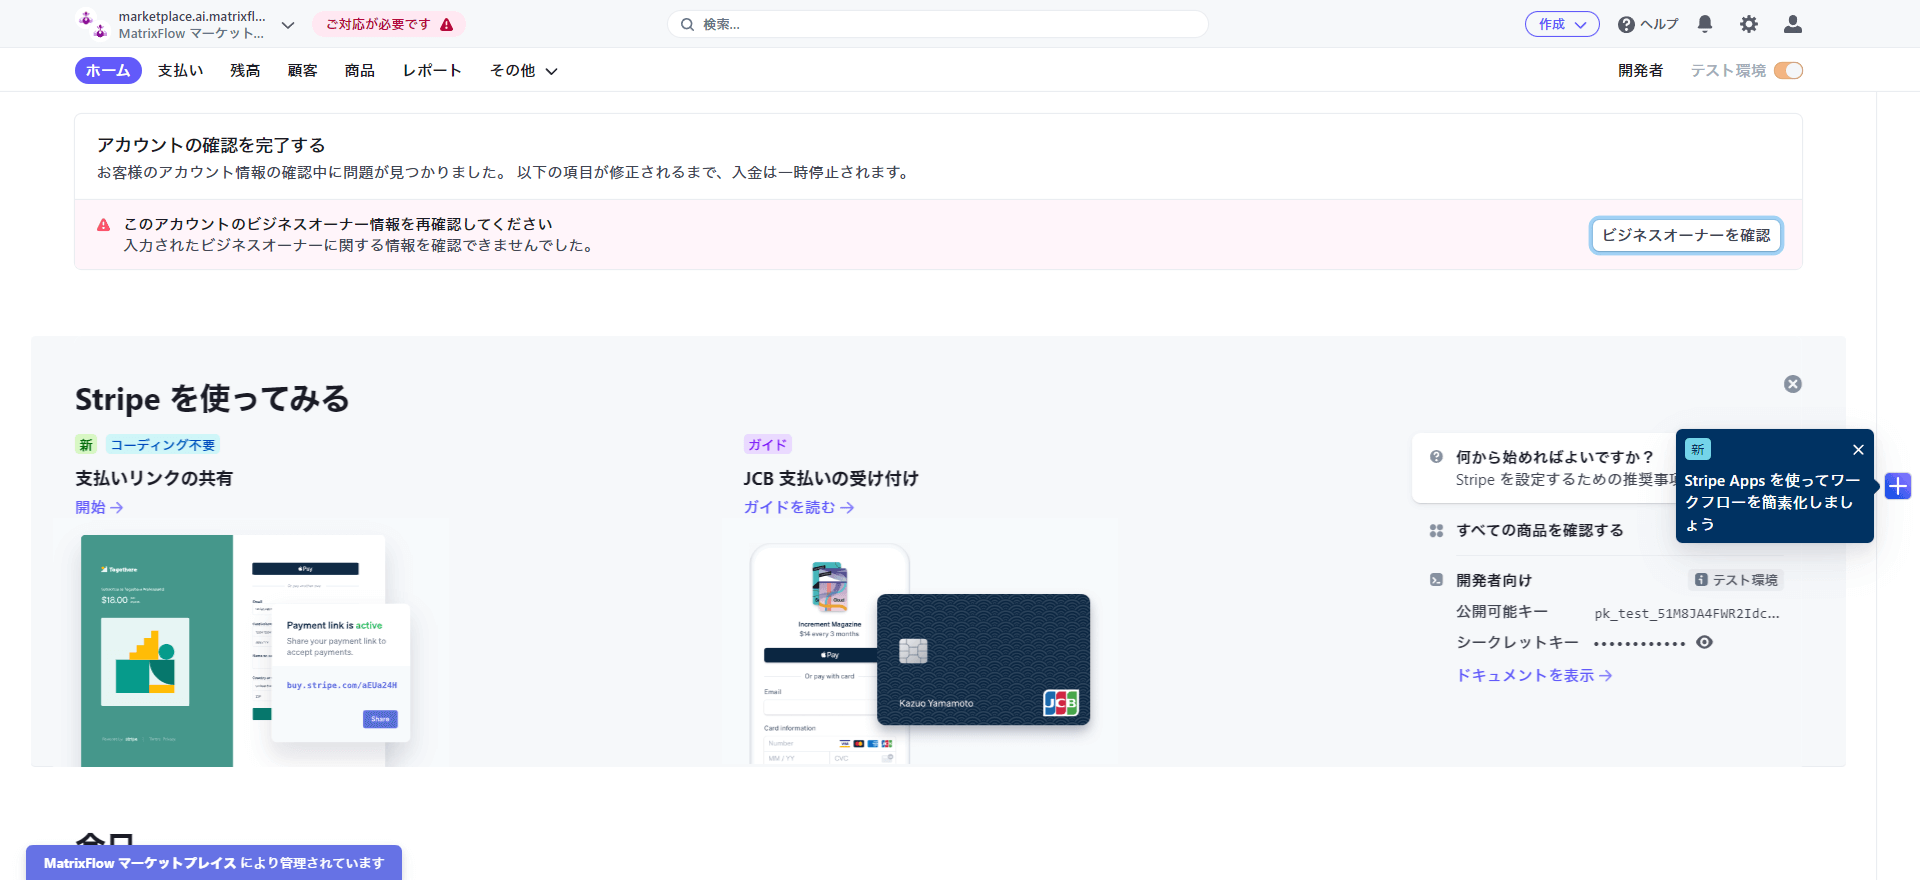Dismiss the Stripe を使ってみる panel
The height and width of the screenshot is (880, 1920).
pos(1793,384)
